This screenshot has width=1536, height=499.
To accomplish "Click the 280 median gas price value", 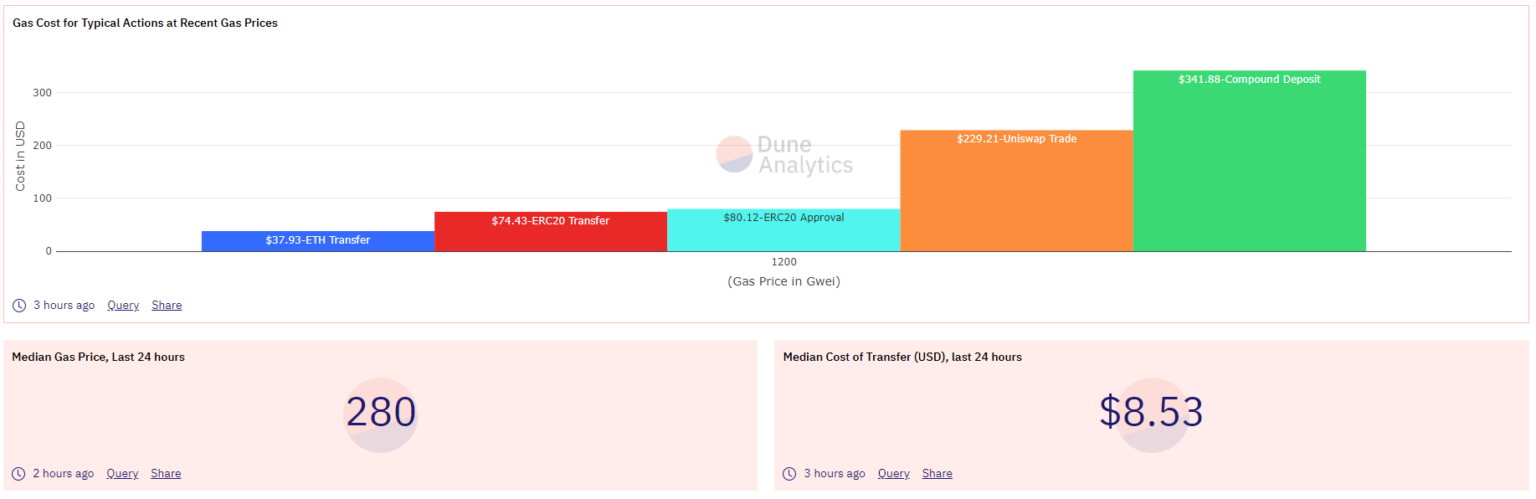I will tap(381, 412).
